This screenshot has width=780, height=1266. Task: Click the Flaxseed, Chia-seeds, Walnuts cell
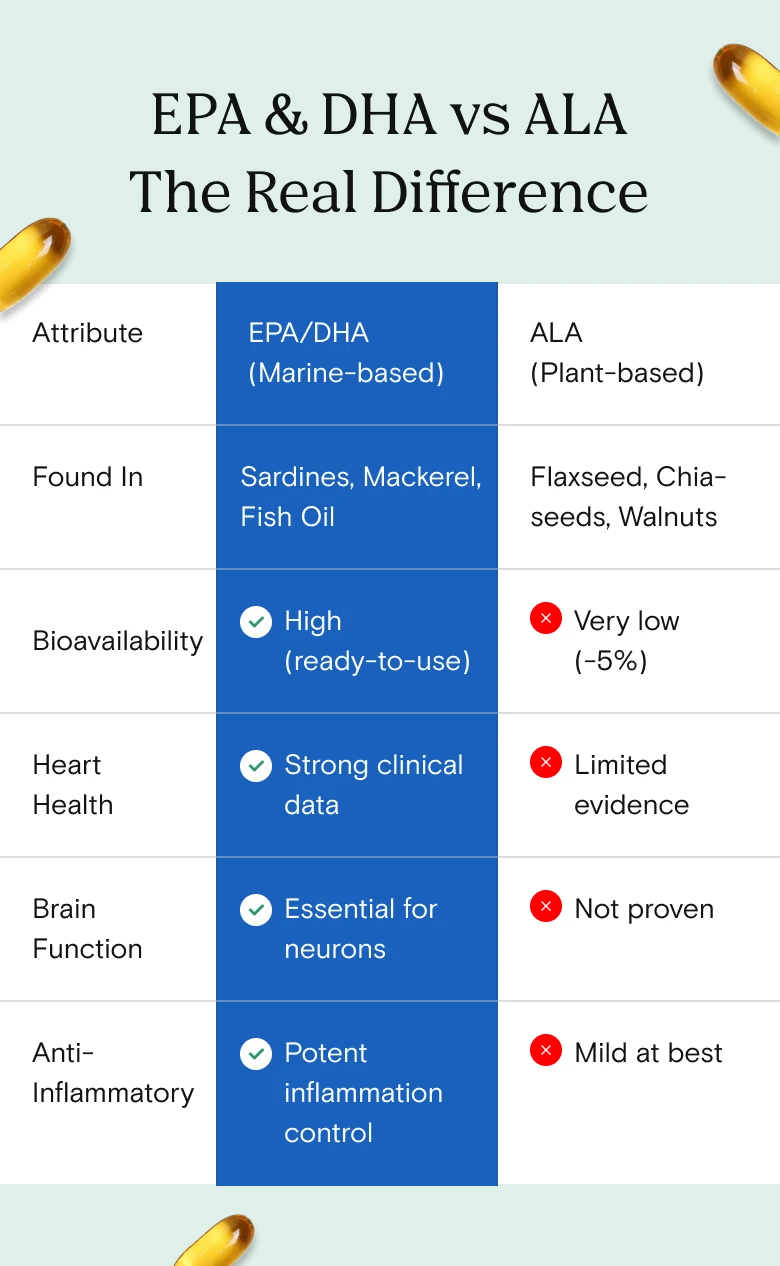(x=628, y=497)
